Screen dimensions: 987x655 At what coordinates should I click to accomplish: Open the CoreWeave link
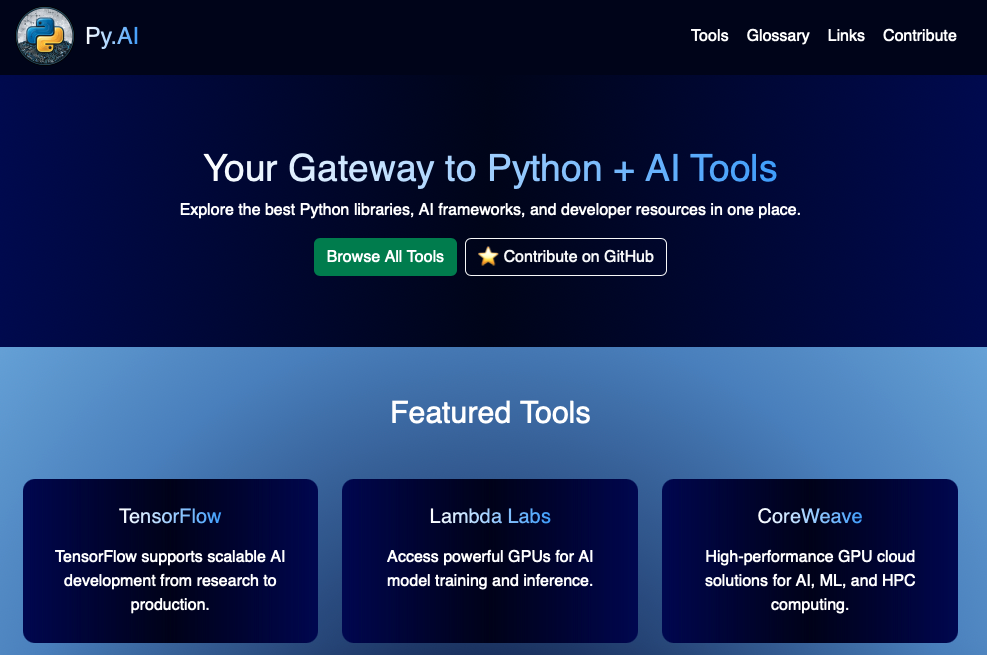[x=809, y=516]
